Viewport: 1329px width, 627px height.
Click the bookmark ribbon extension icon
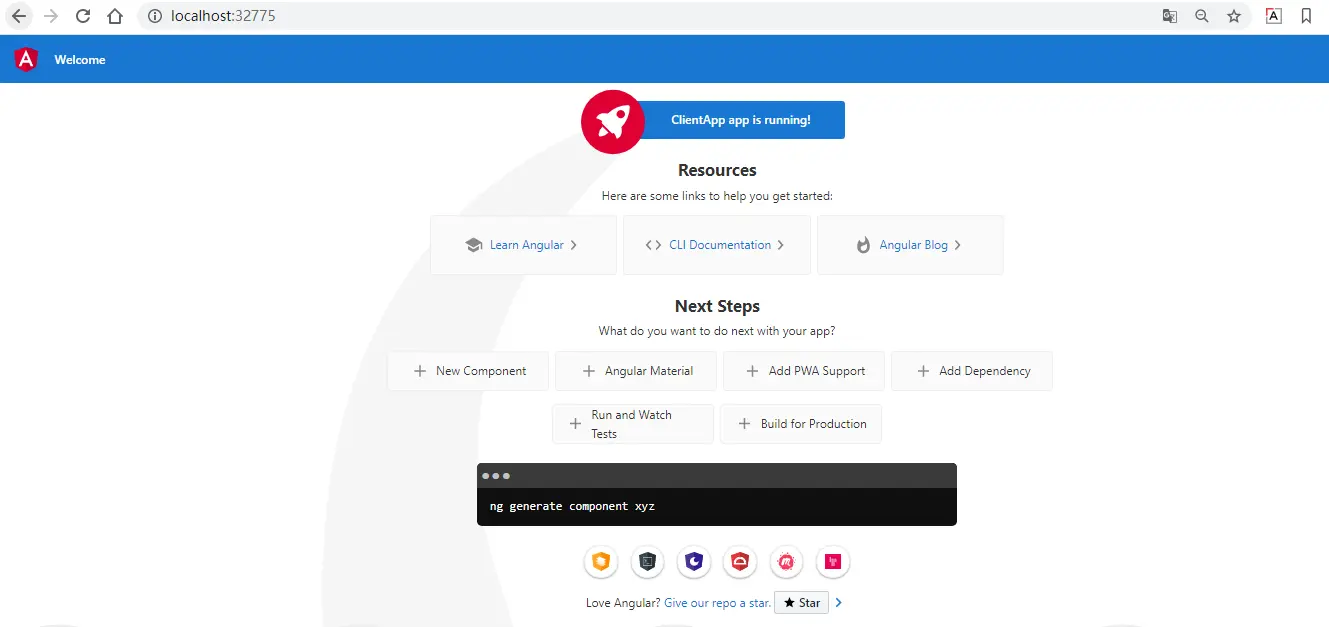(1306, 16)
